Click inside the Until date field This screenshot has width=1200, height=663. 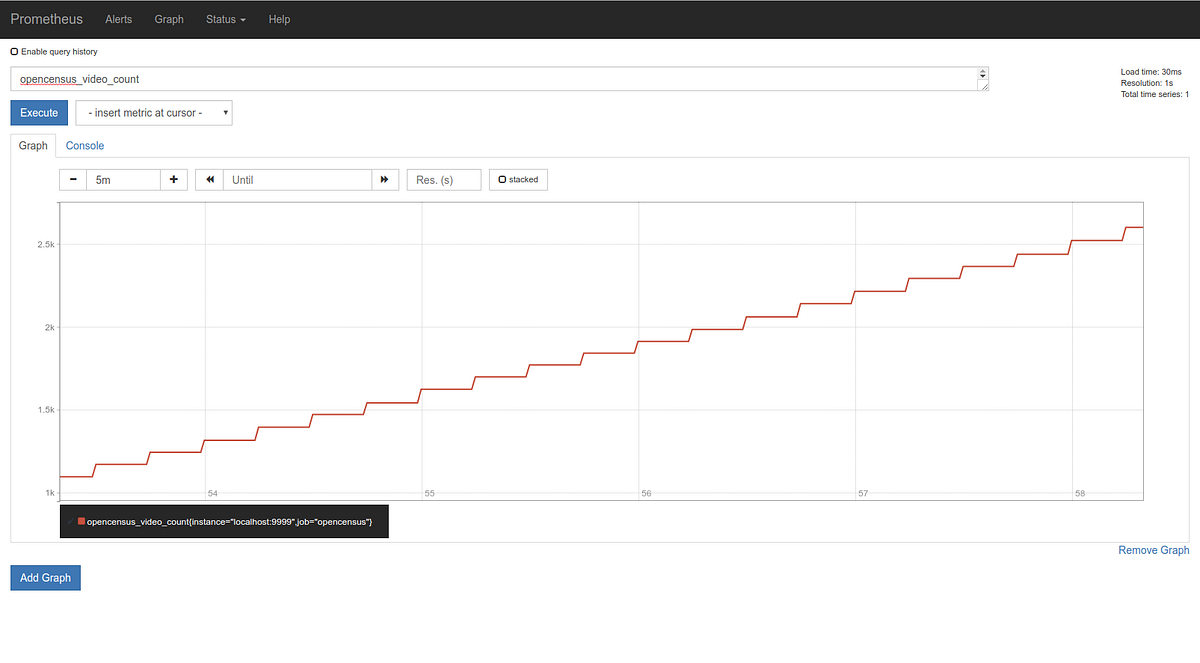(297, 179)
